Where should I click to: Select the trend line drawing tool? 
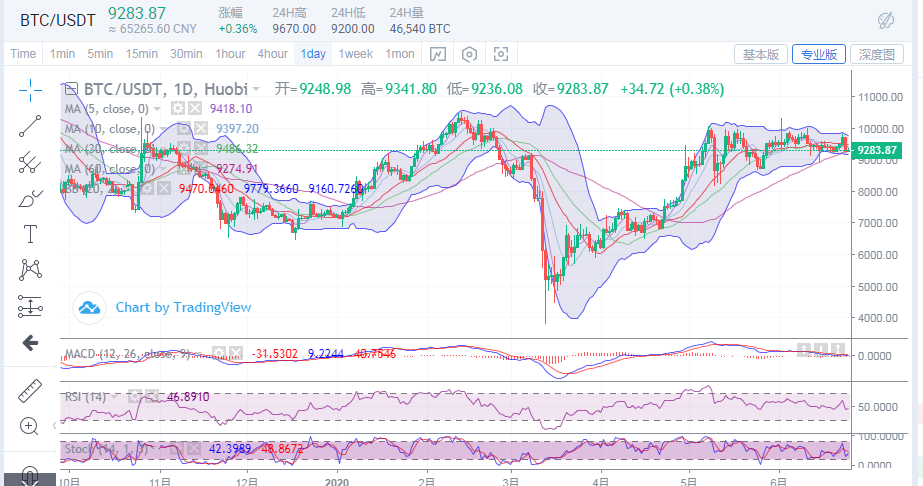[x=30, y=126]
